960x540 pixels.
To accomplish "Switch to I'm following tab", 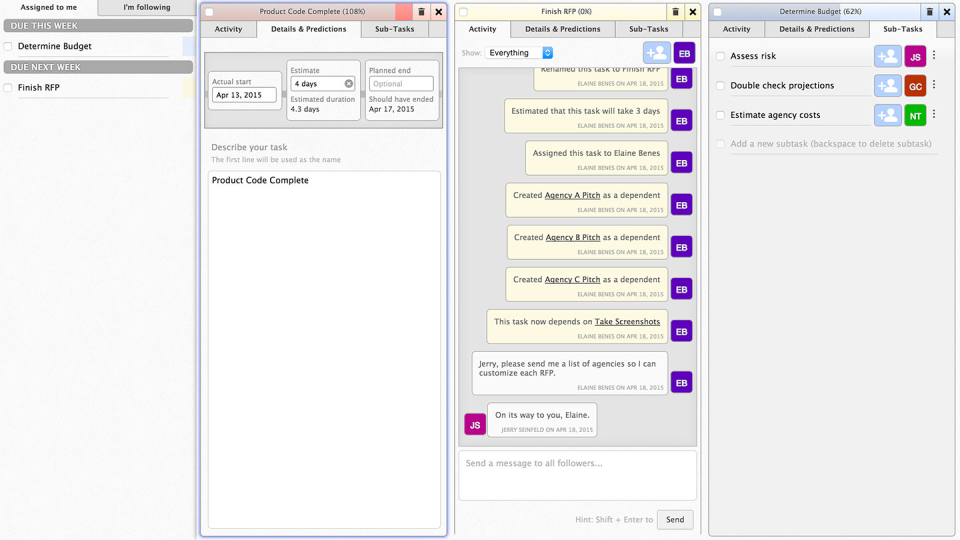I will (147, 7).
